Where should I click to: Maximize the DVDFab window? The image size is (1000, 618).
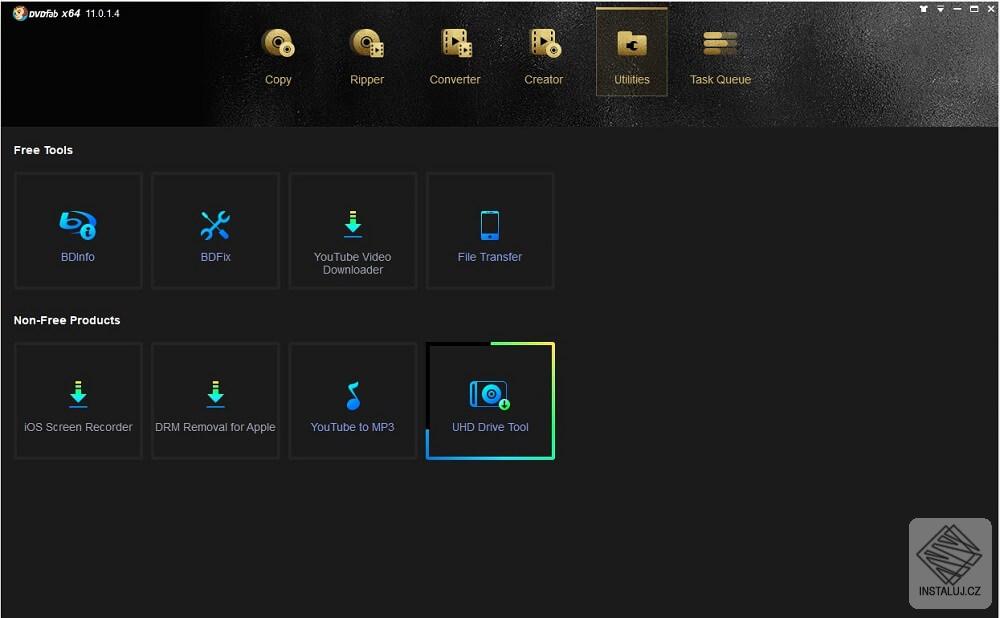click(x=974, y=9)
